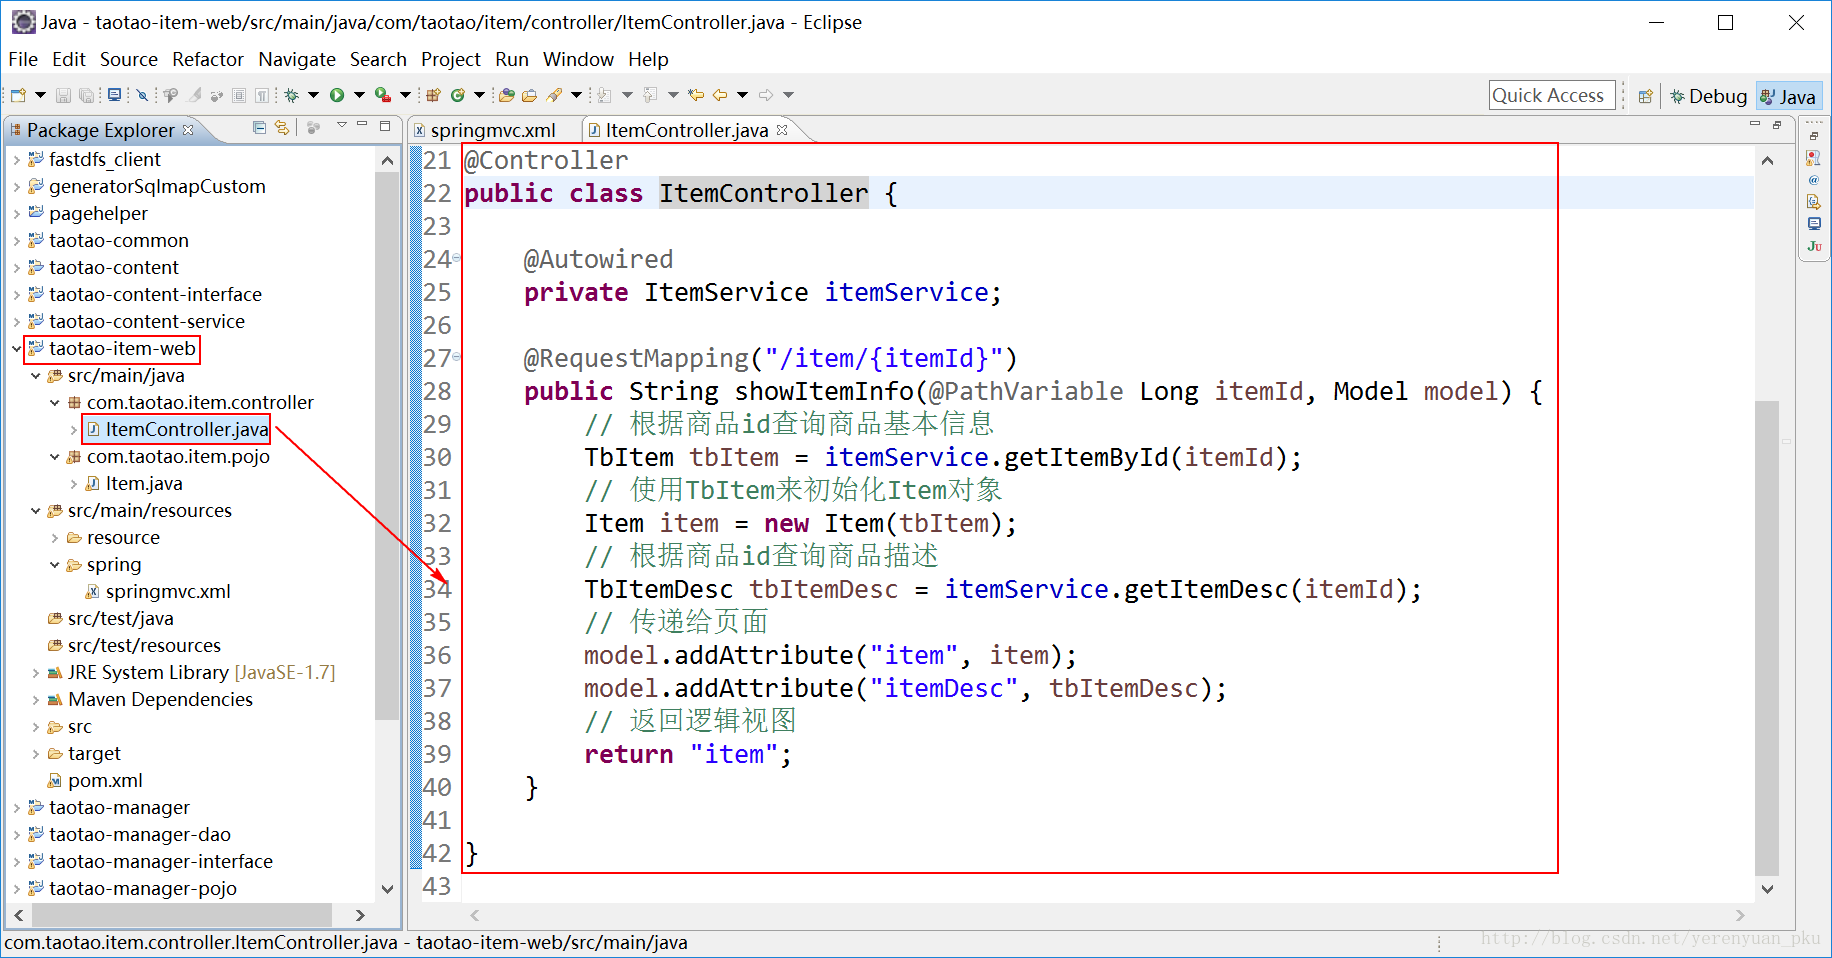Click the New Java Package icon
The width and height of the screenshot is (1832, 958).
[433, 95]
